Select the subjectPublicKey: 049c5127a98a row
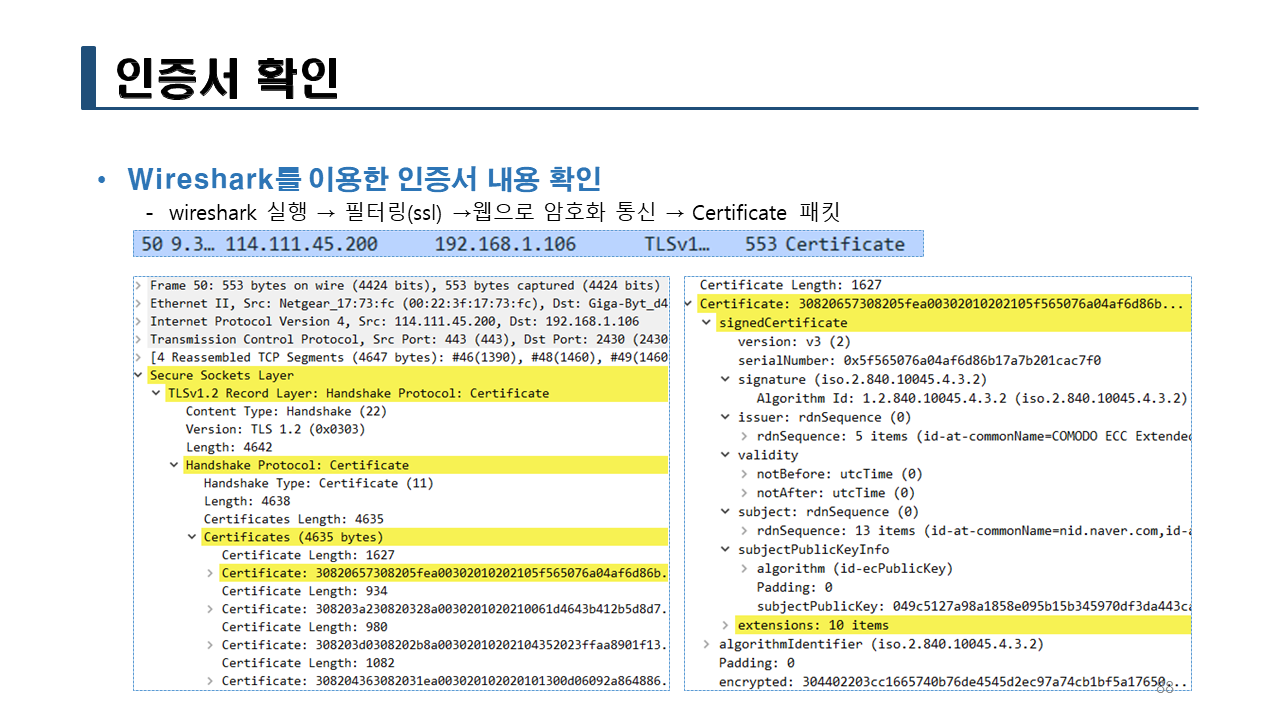 (x=974, y=606)
